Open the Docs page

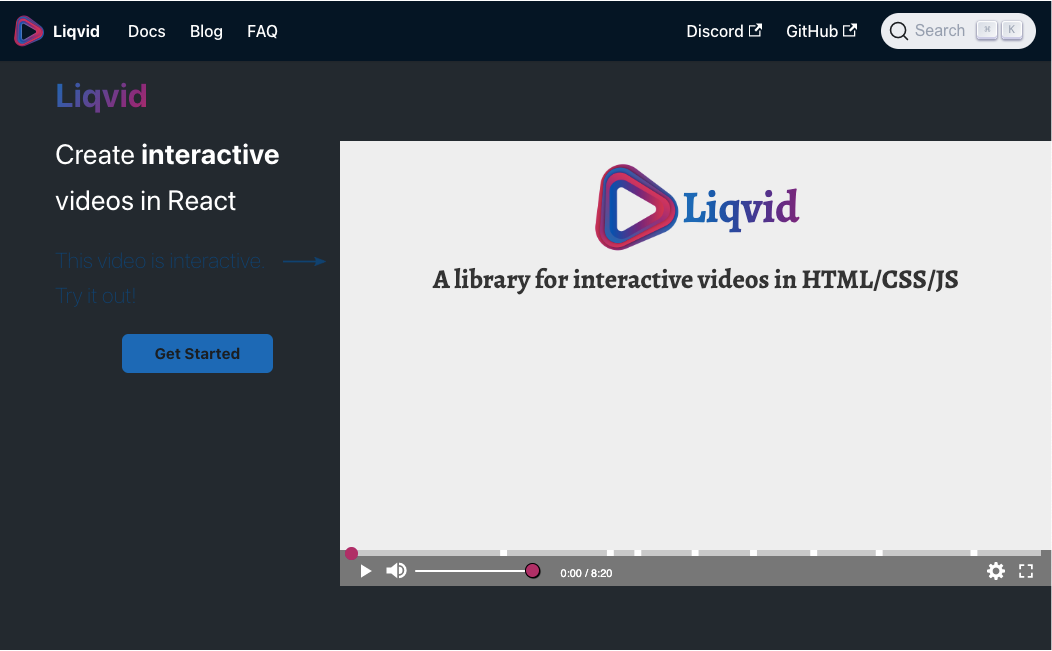pyautogui.click(x=146, y=32)
